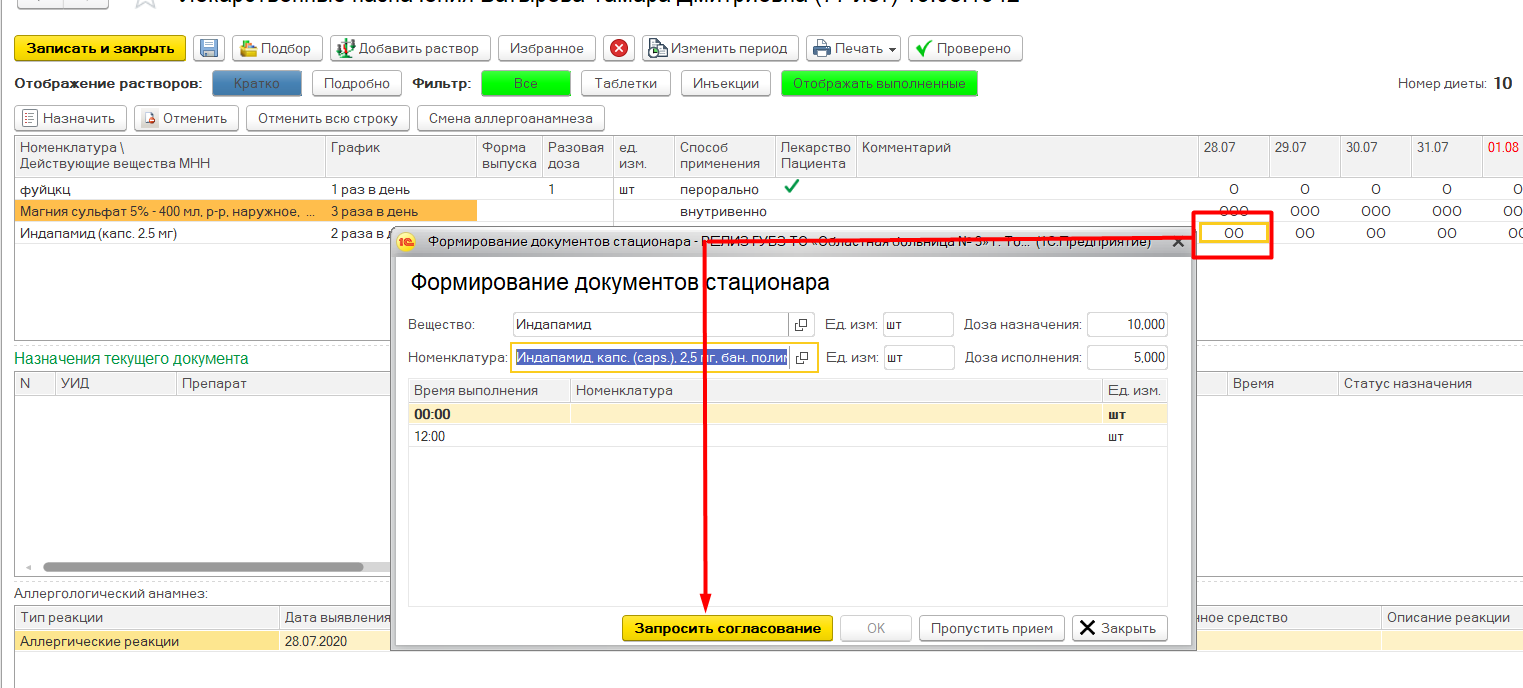Click Запросить согласование button
Image resolution: width=1523 pixels, height=688 pixels.
[x=727, y=629]
